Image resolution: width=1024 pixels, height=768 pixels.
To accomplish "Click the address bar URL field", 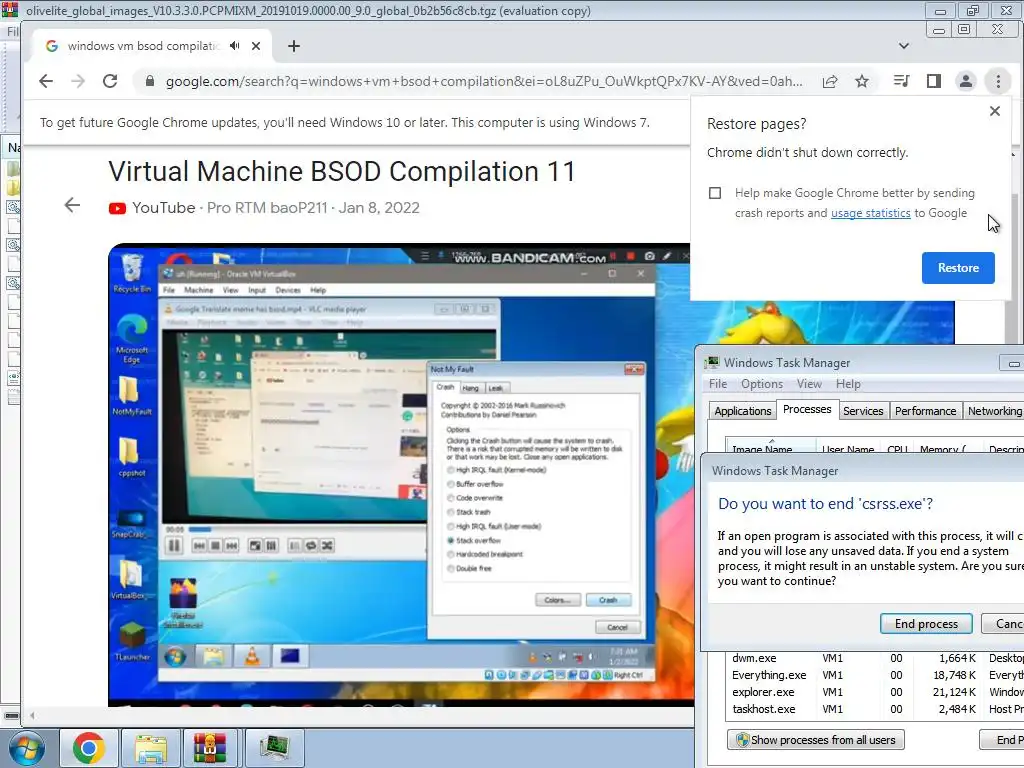I will tap(483, 81).
